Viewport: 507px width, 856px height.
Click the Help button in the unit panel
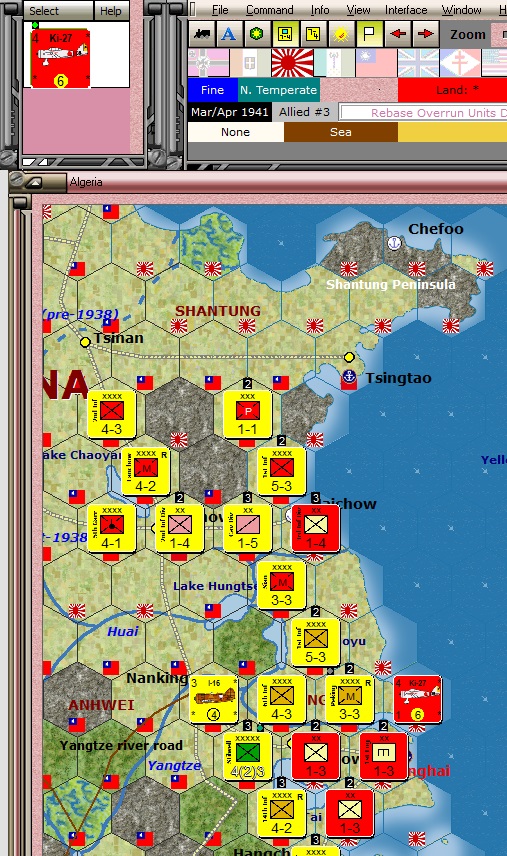pos(111,11)
